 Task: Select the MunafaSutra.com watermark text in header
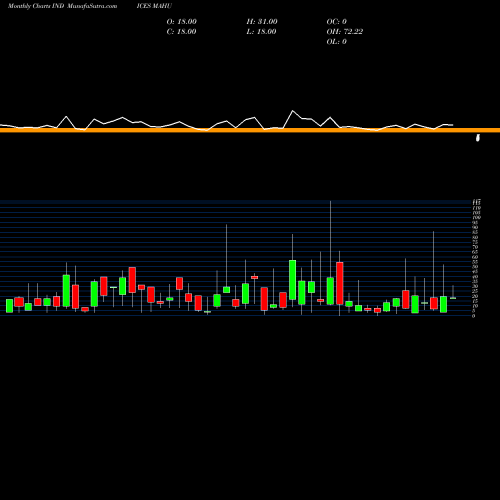tap(92, 6)
